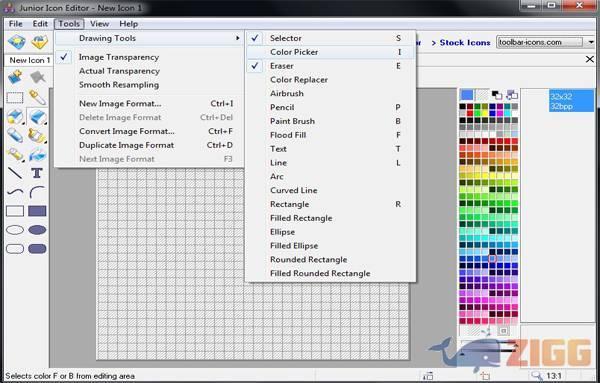Click the blue foreground color swatch
Viewport: 600px width, 383px height.
(x=467, y=95)
